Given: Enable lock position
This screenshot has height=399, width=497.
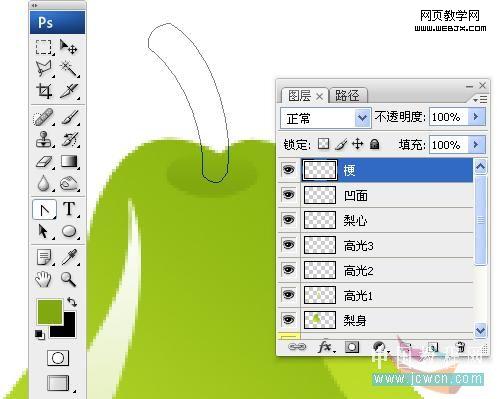Looking at the screenshot, I should click(x=358, y=144).
